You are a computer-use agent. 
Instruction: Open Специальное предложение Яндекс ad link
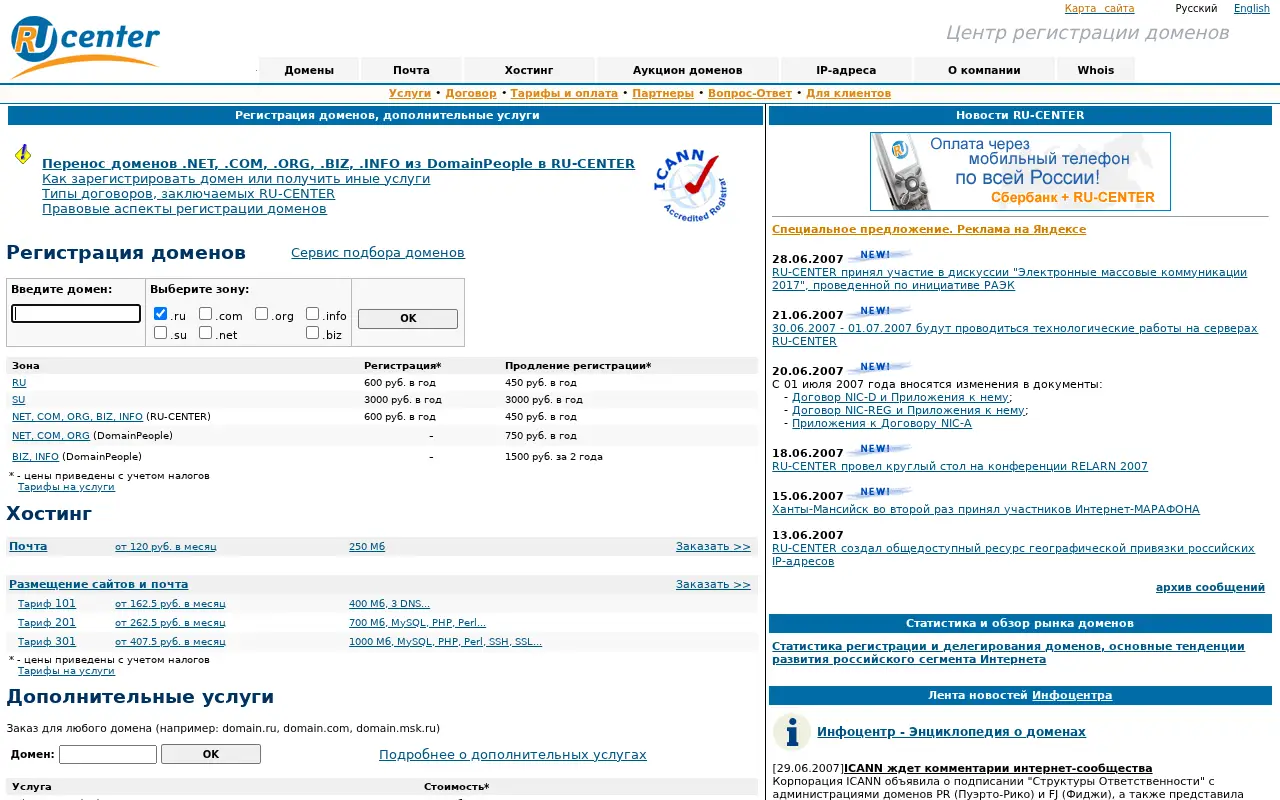point(929,230)
